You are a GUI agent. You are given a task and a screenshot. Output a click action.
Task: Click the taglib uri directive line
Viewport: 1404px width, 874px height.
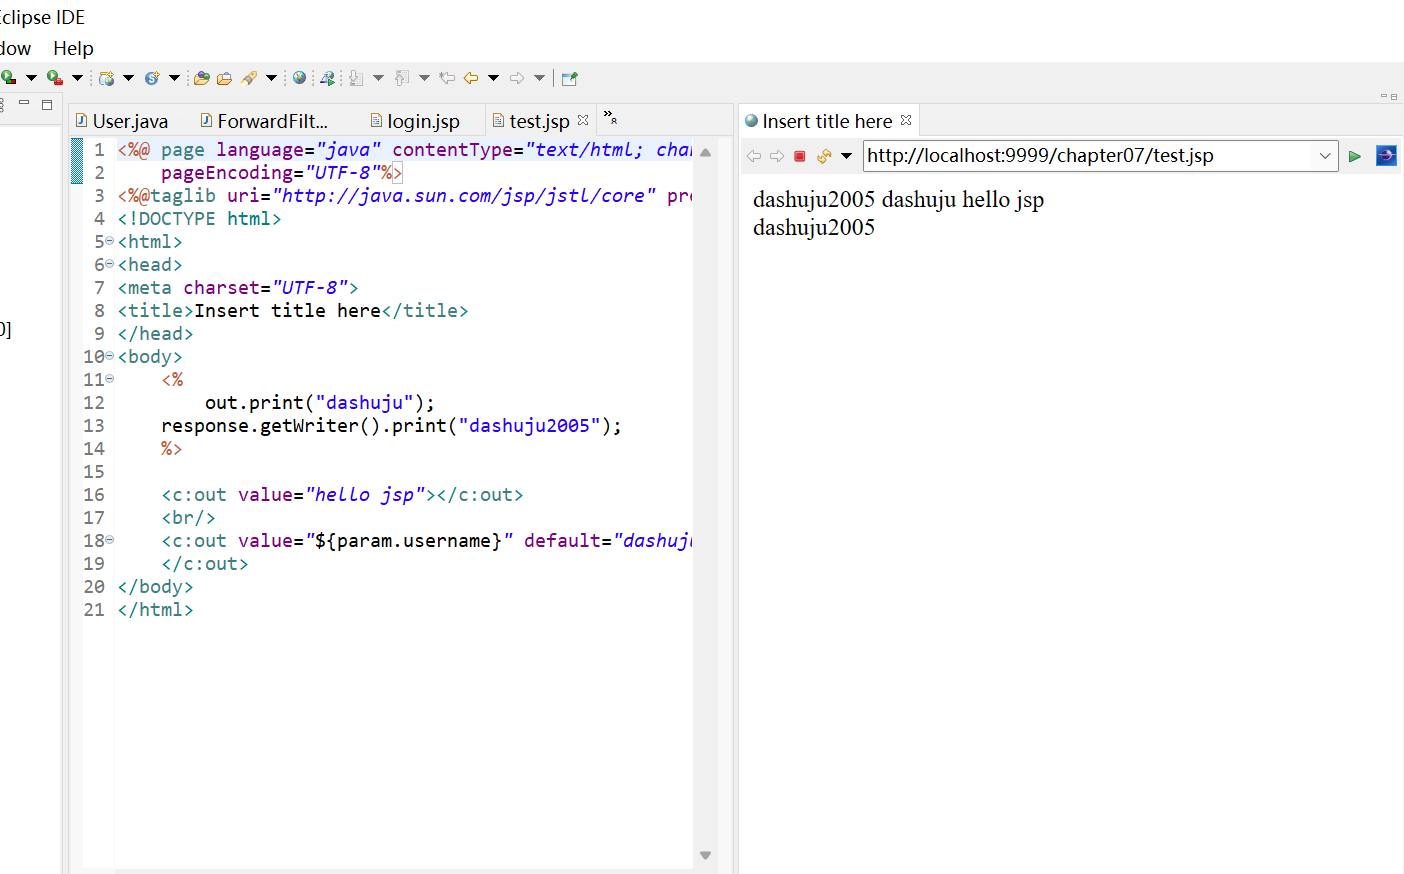405,196
